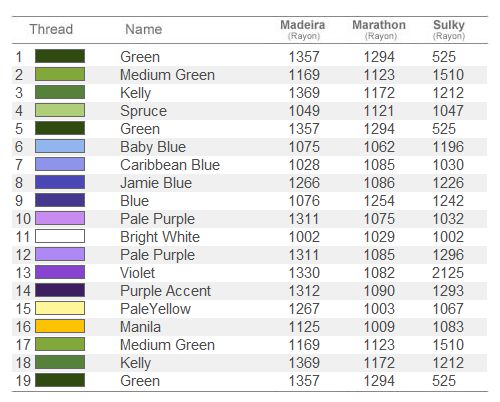Click Madeira code 1266 for Jamie Blue

tap(304, 183)
